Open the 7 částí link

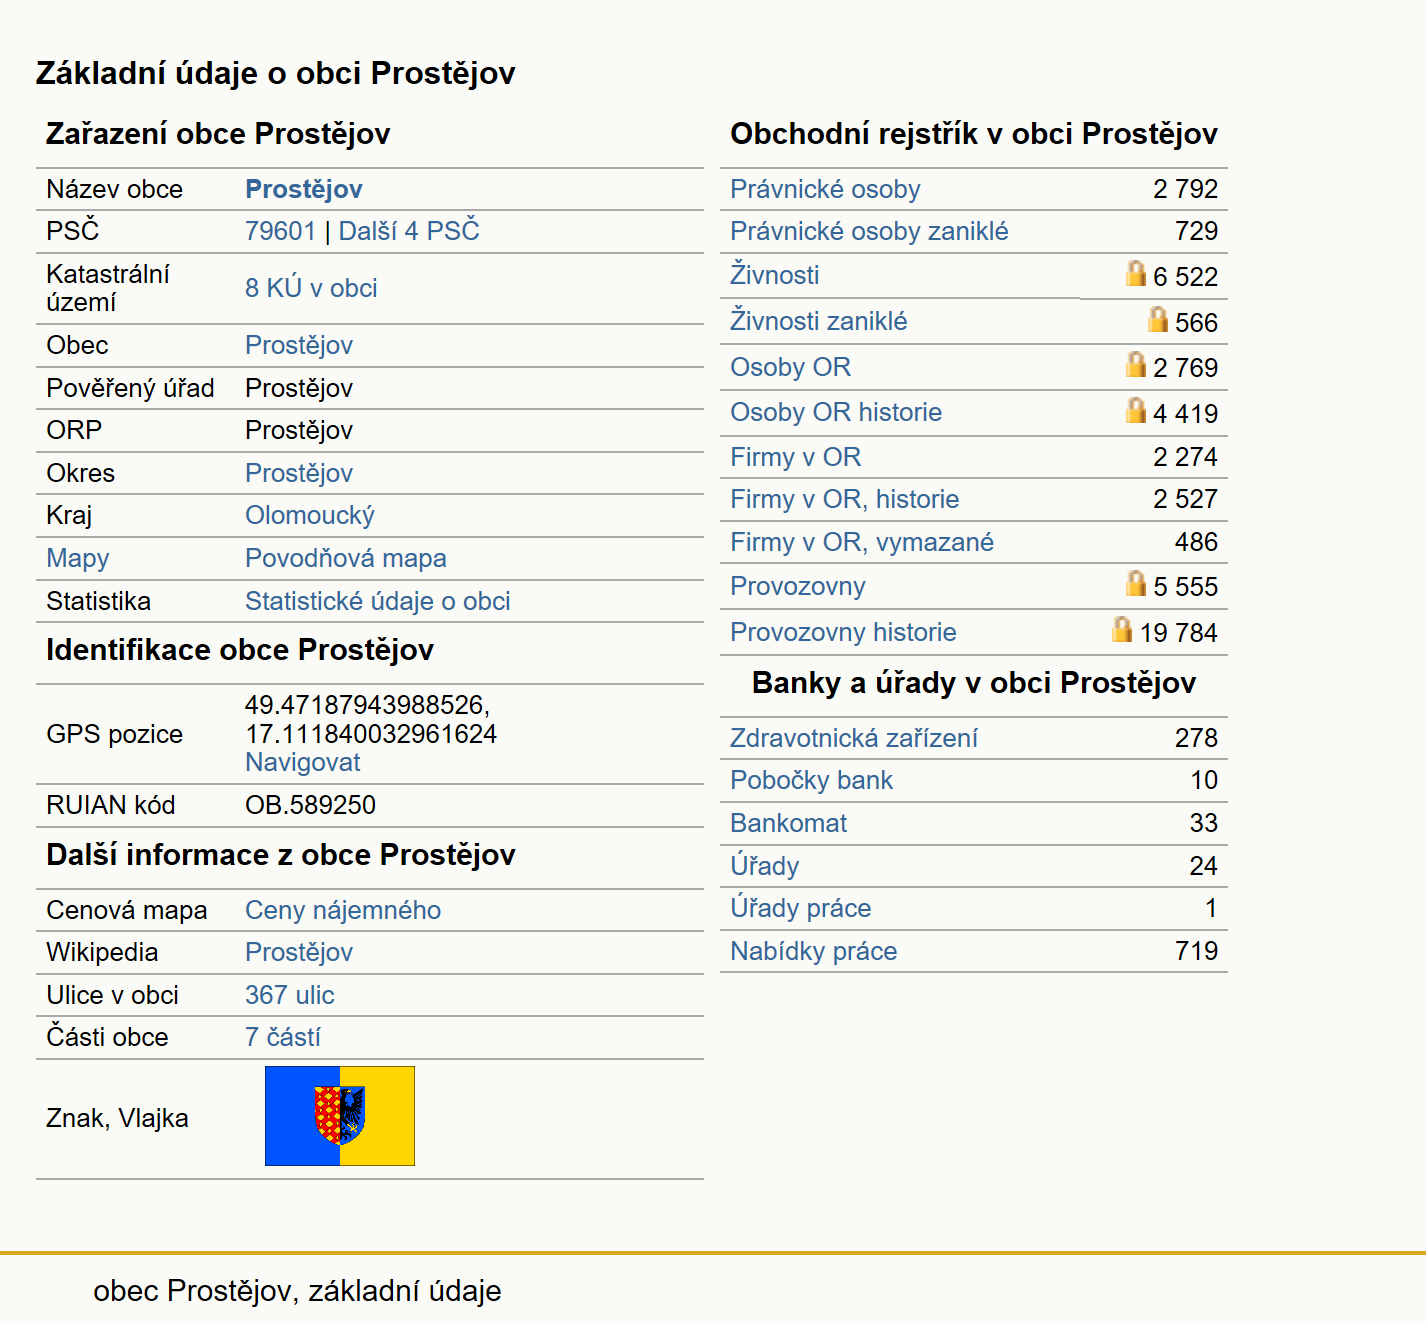coord(283,1037)
